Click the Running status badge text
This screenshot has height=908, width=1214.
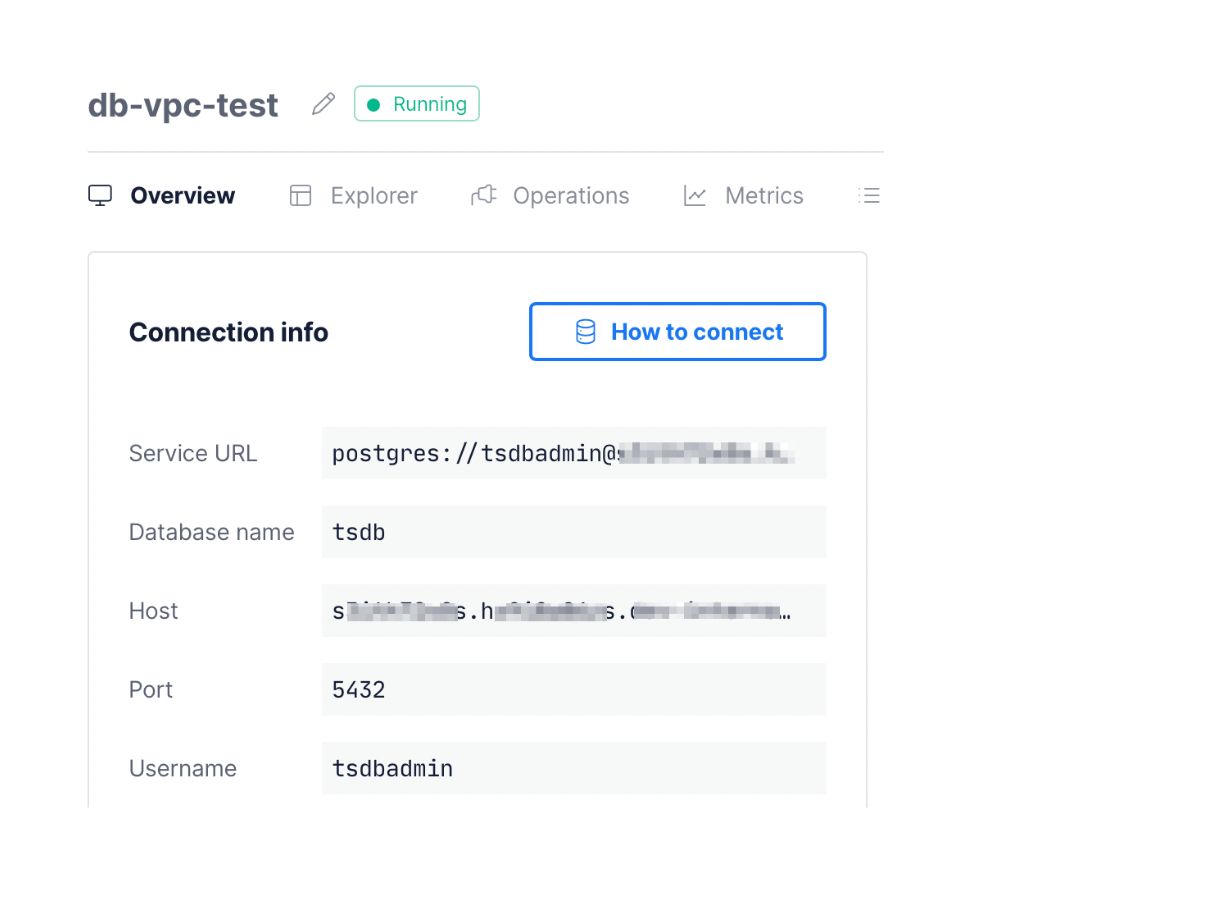tap(429, 105)
